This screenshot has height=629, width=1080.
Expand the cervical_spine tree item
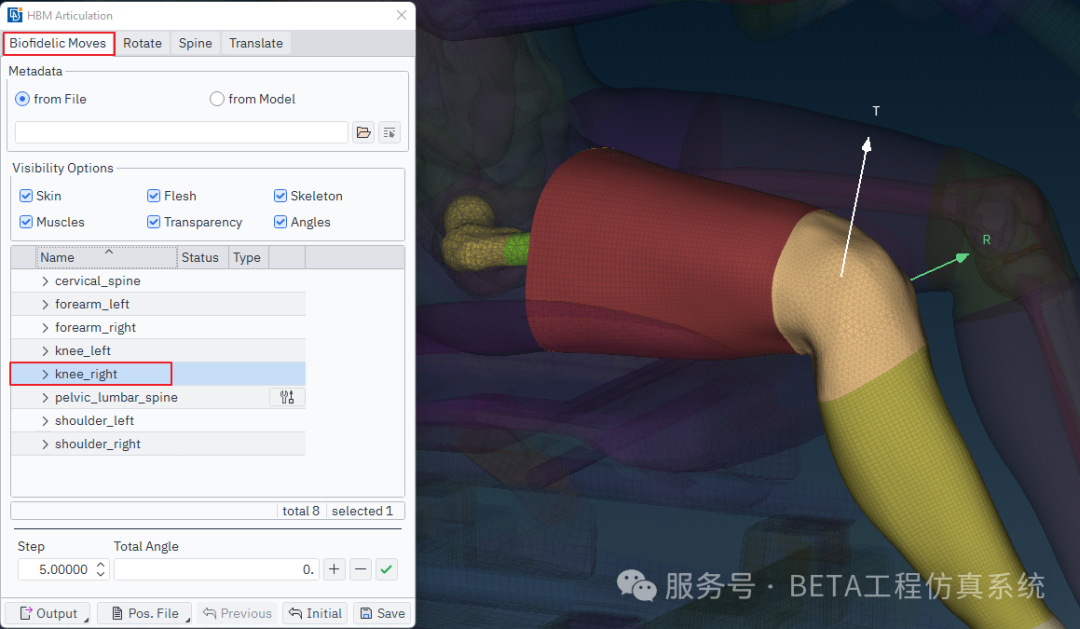(45, 281)
